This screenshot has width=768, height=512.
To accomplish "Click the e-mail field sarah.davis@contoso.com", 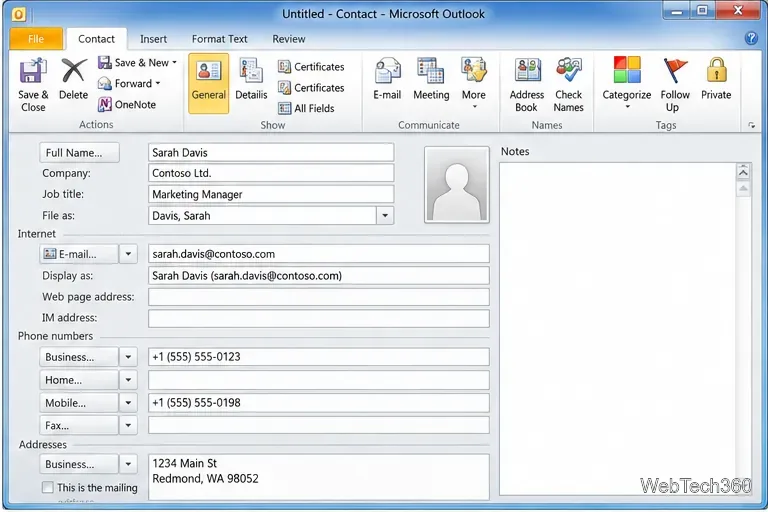I will click(319, 254).
